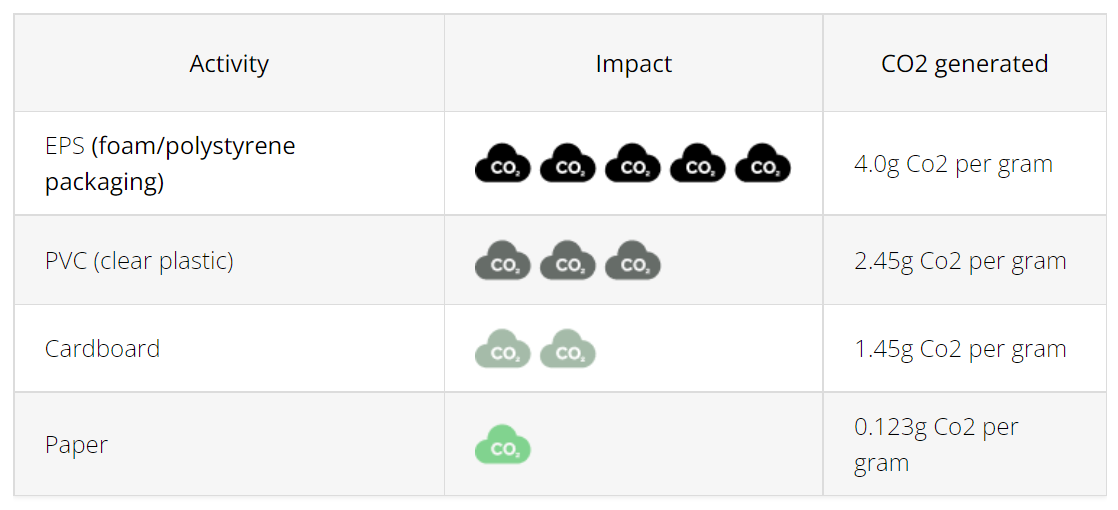Image resolution: width=1118 pixels, height=510 pixels.
Task: Click the CO2 generated column header
Action: point(965,64)
